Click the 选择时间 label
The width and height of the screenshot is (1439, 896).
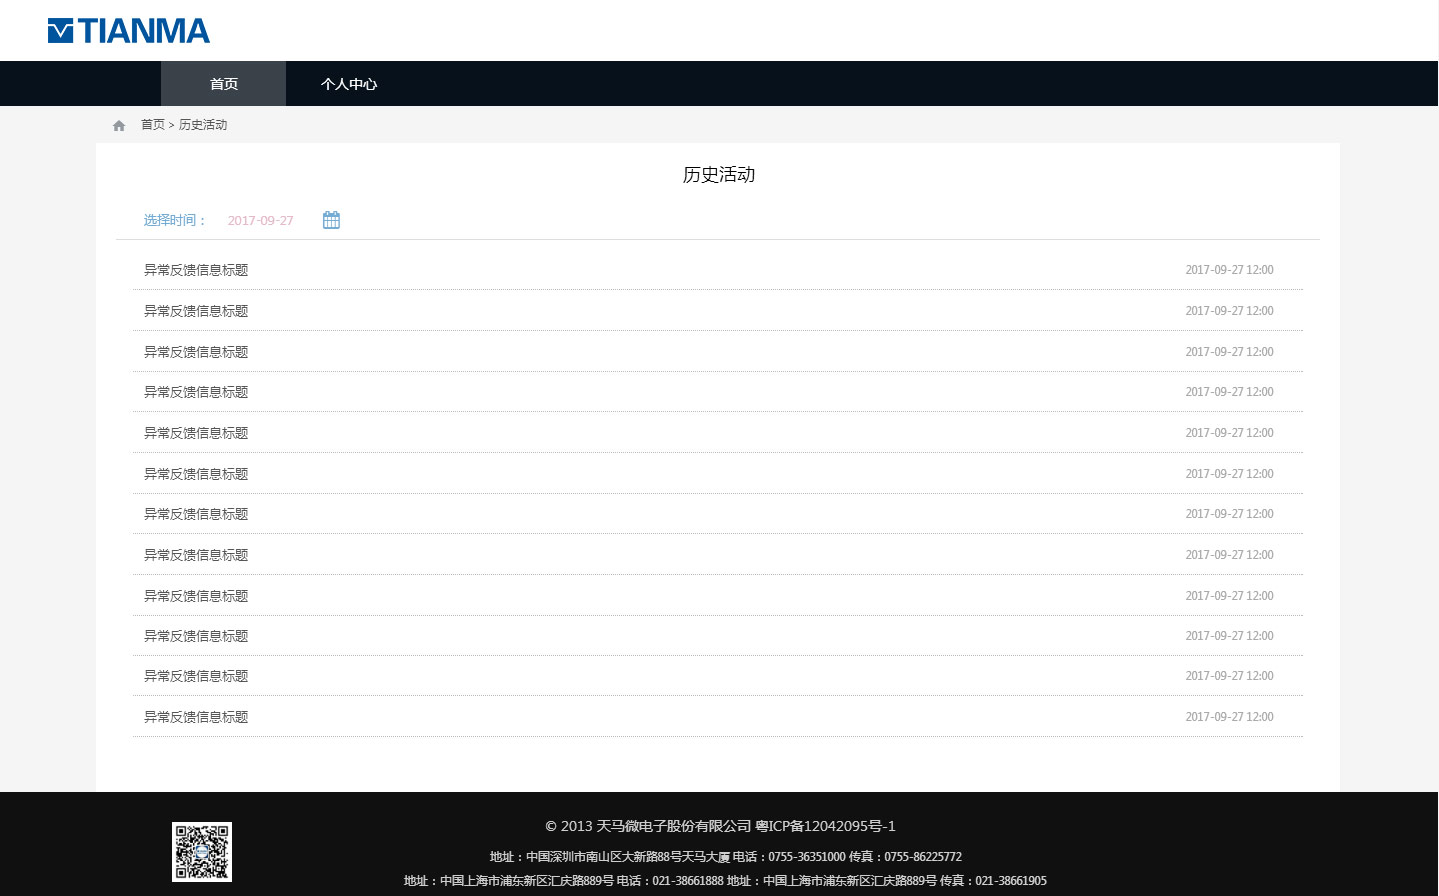point(174,219)
